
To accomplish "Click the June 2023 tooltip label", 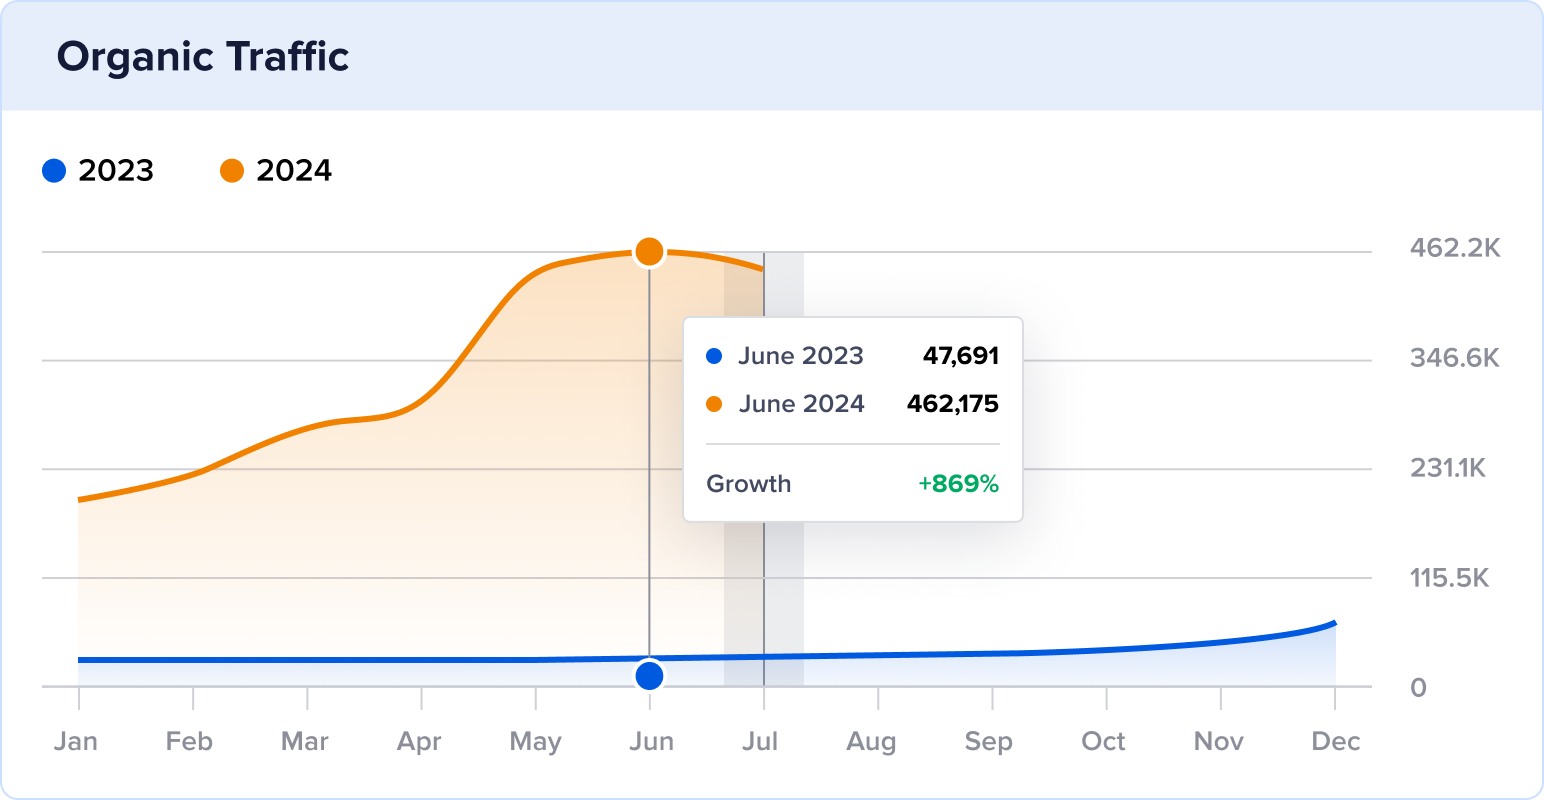I will (x=801, y=356).
